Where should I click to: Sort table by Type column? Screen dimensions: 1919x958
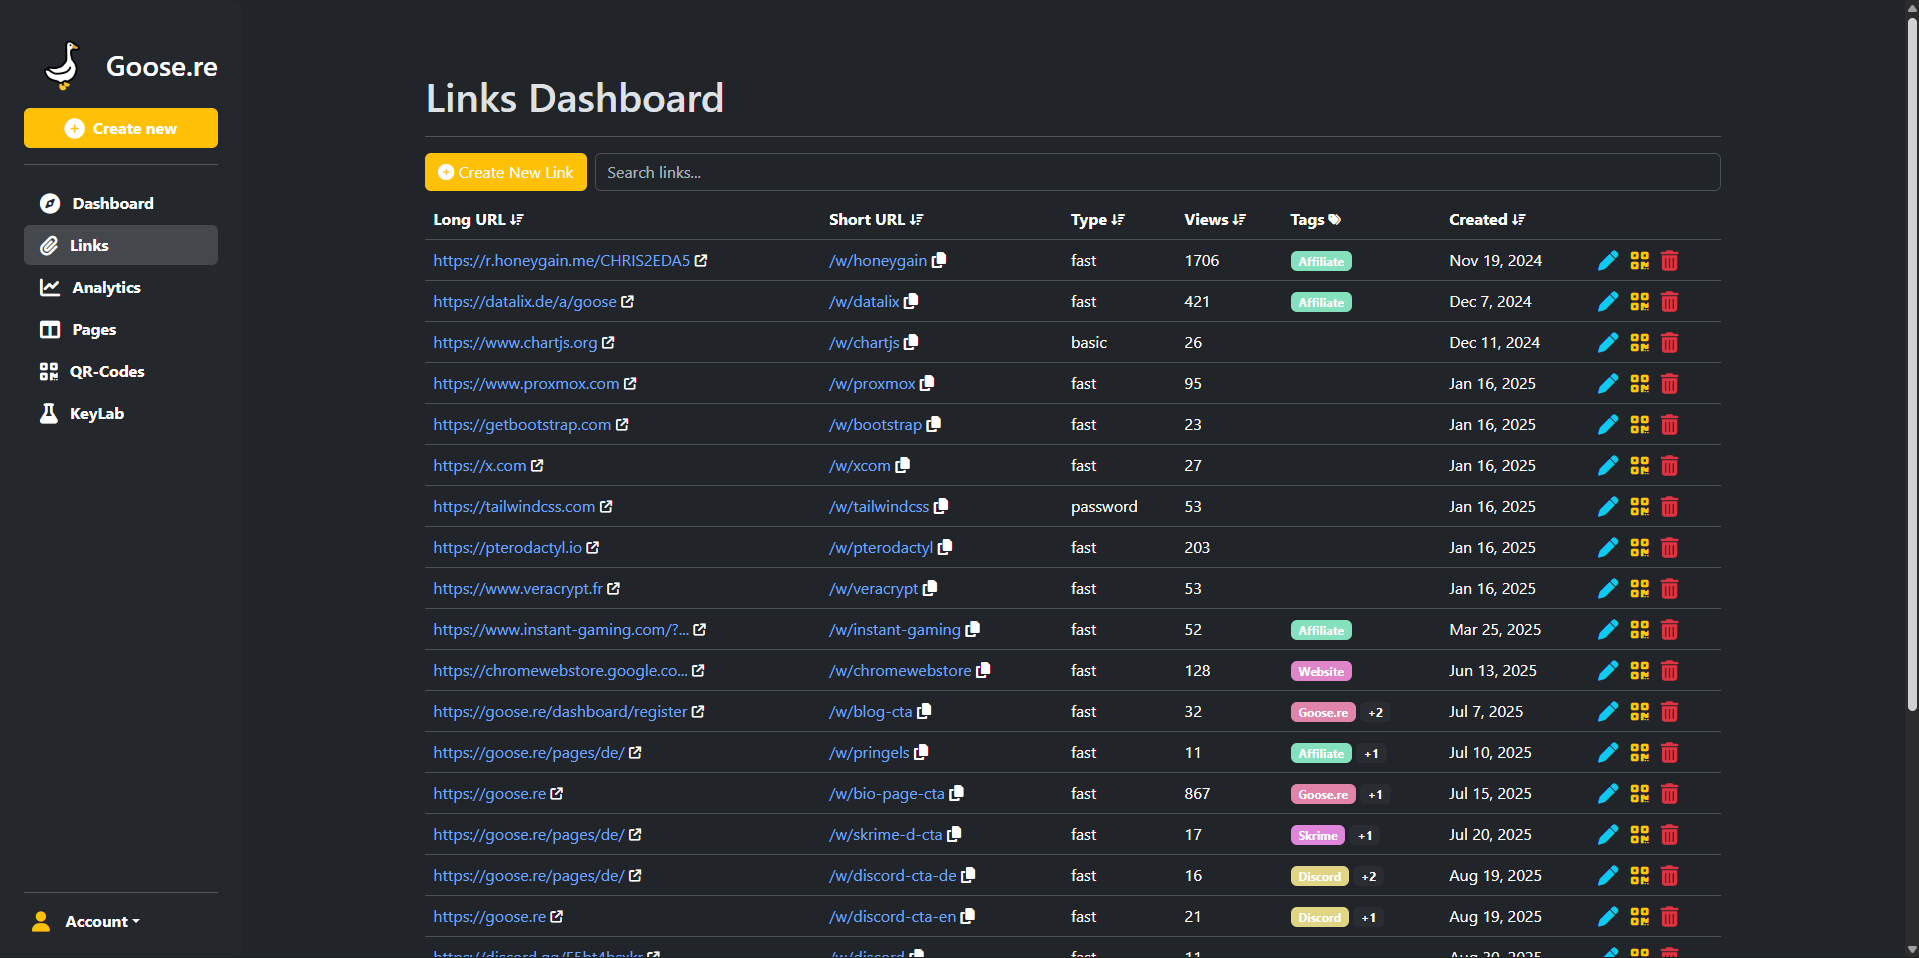click(x=1098, y=219)
